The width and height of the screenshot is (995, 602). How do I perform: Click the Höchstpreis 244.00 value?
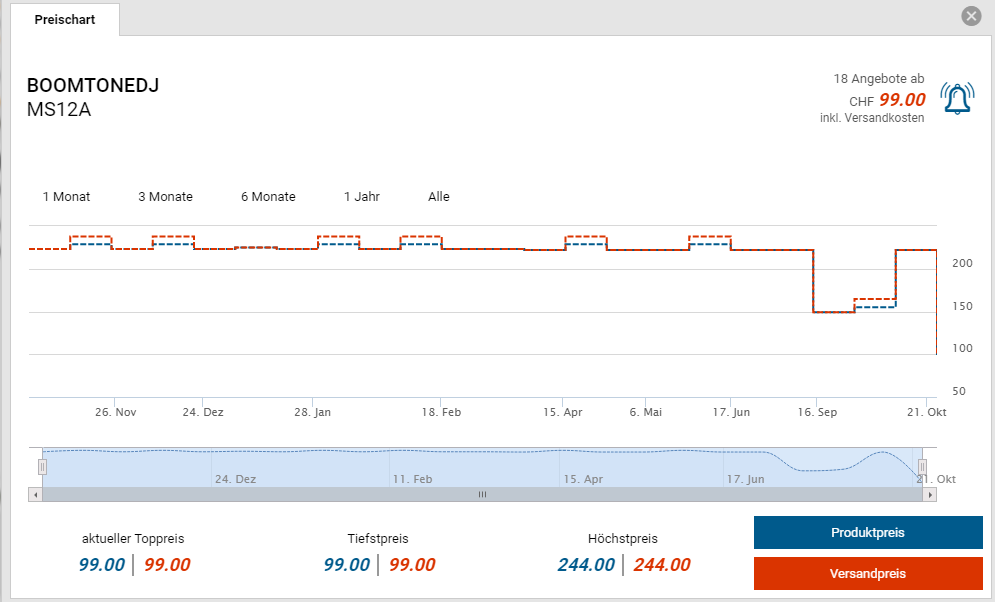(585, 565)
